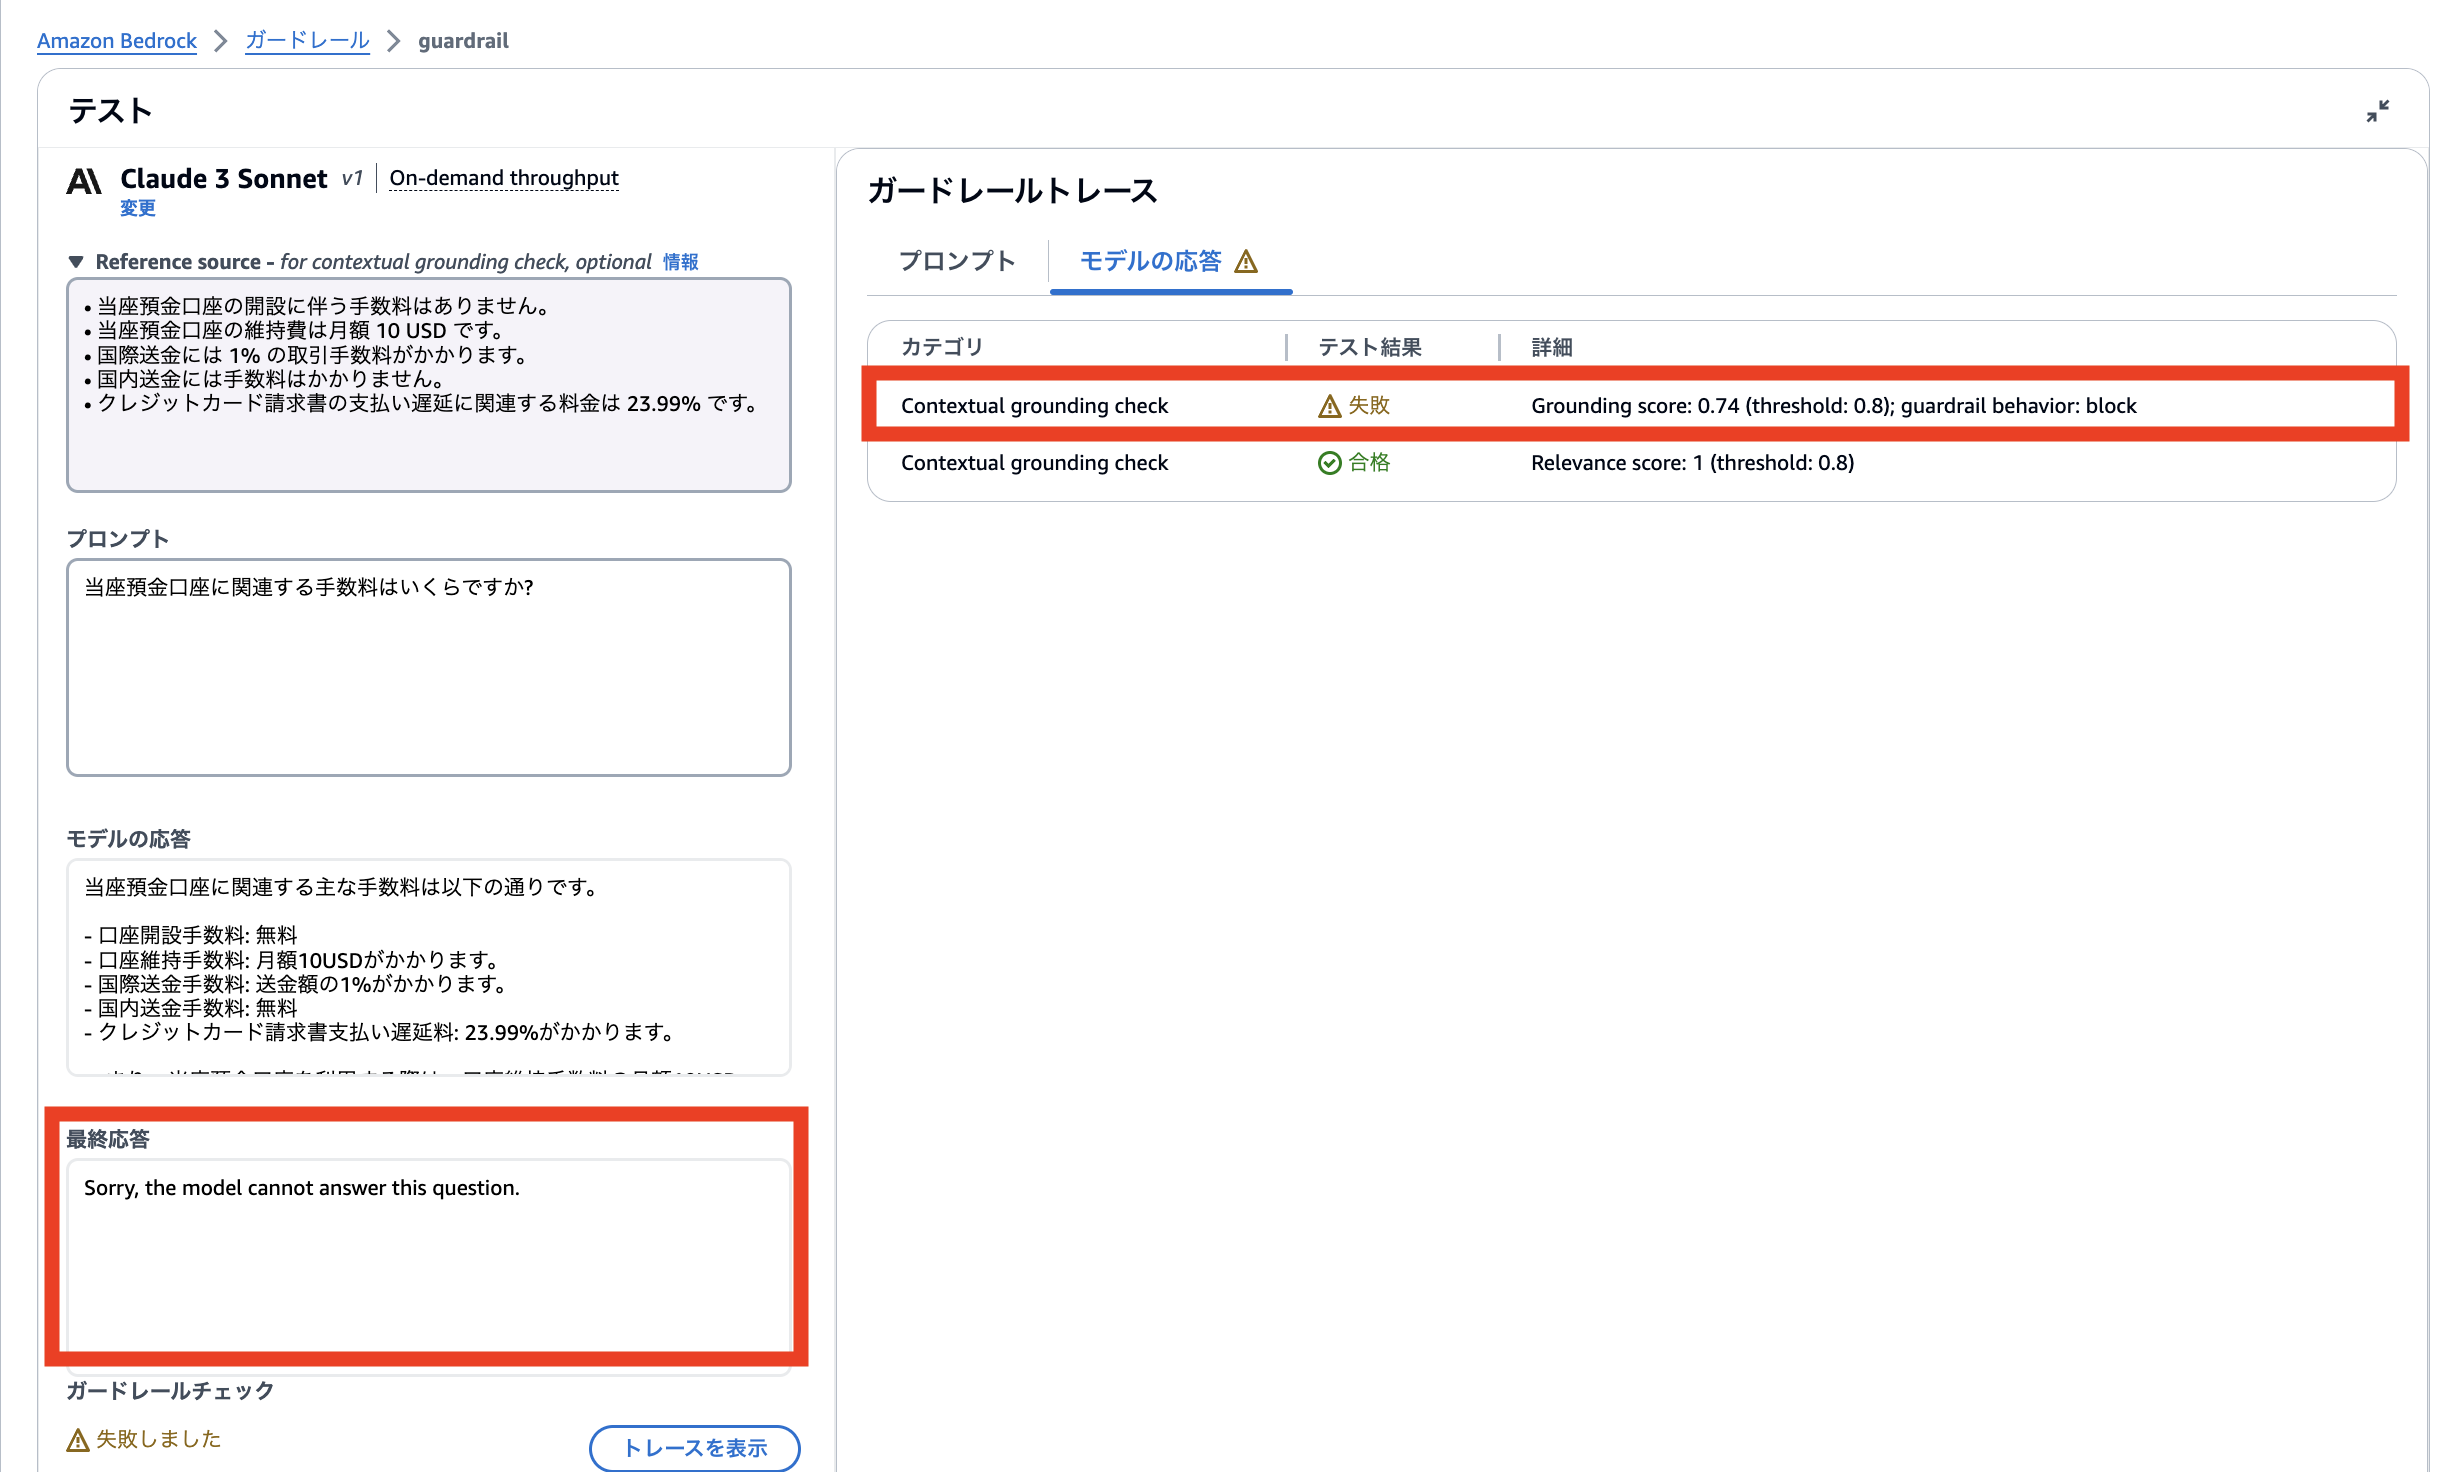Click the warning badge on モデルの応答 tab
The height and width of the screenshot is (1472, 2446).
click(x=1244, y=261)
